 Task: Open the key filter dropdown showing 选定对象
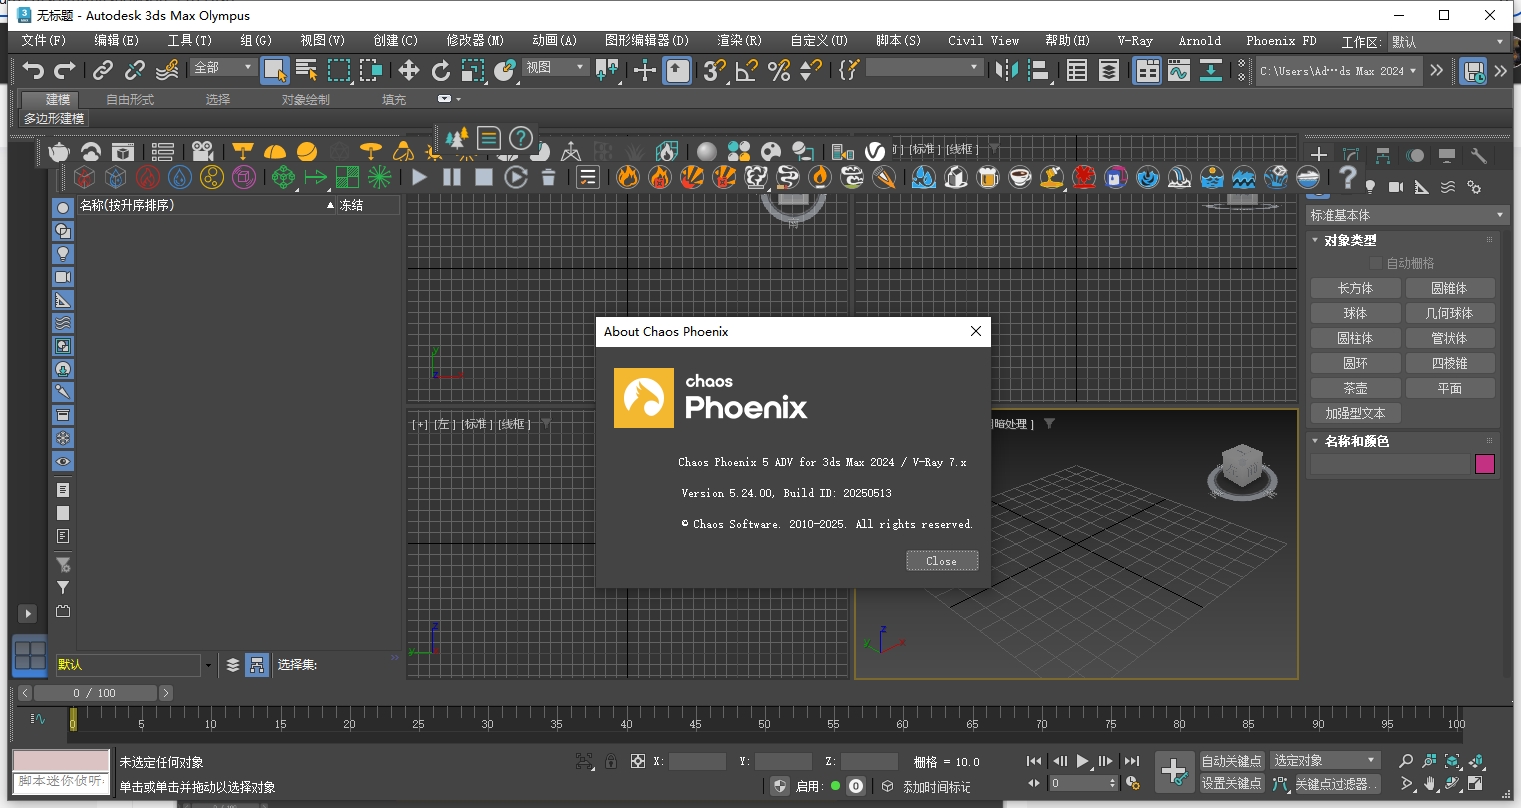(1324, 760)
